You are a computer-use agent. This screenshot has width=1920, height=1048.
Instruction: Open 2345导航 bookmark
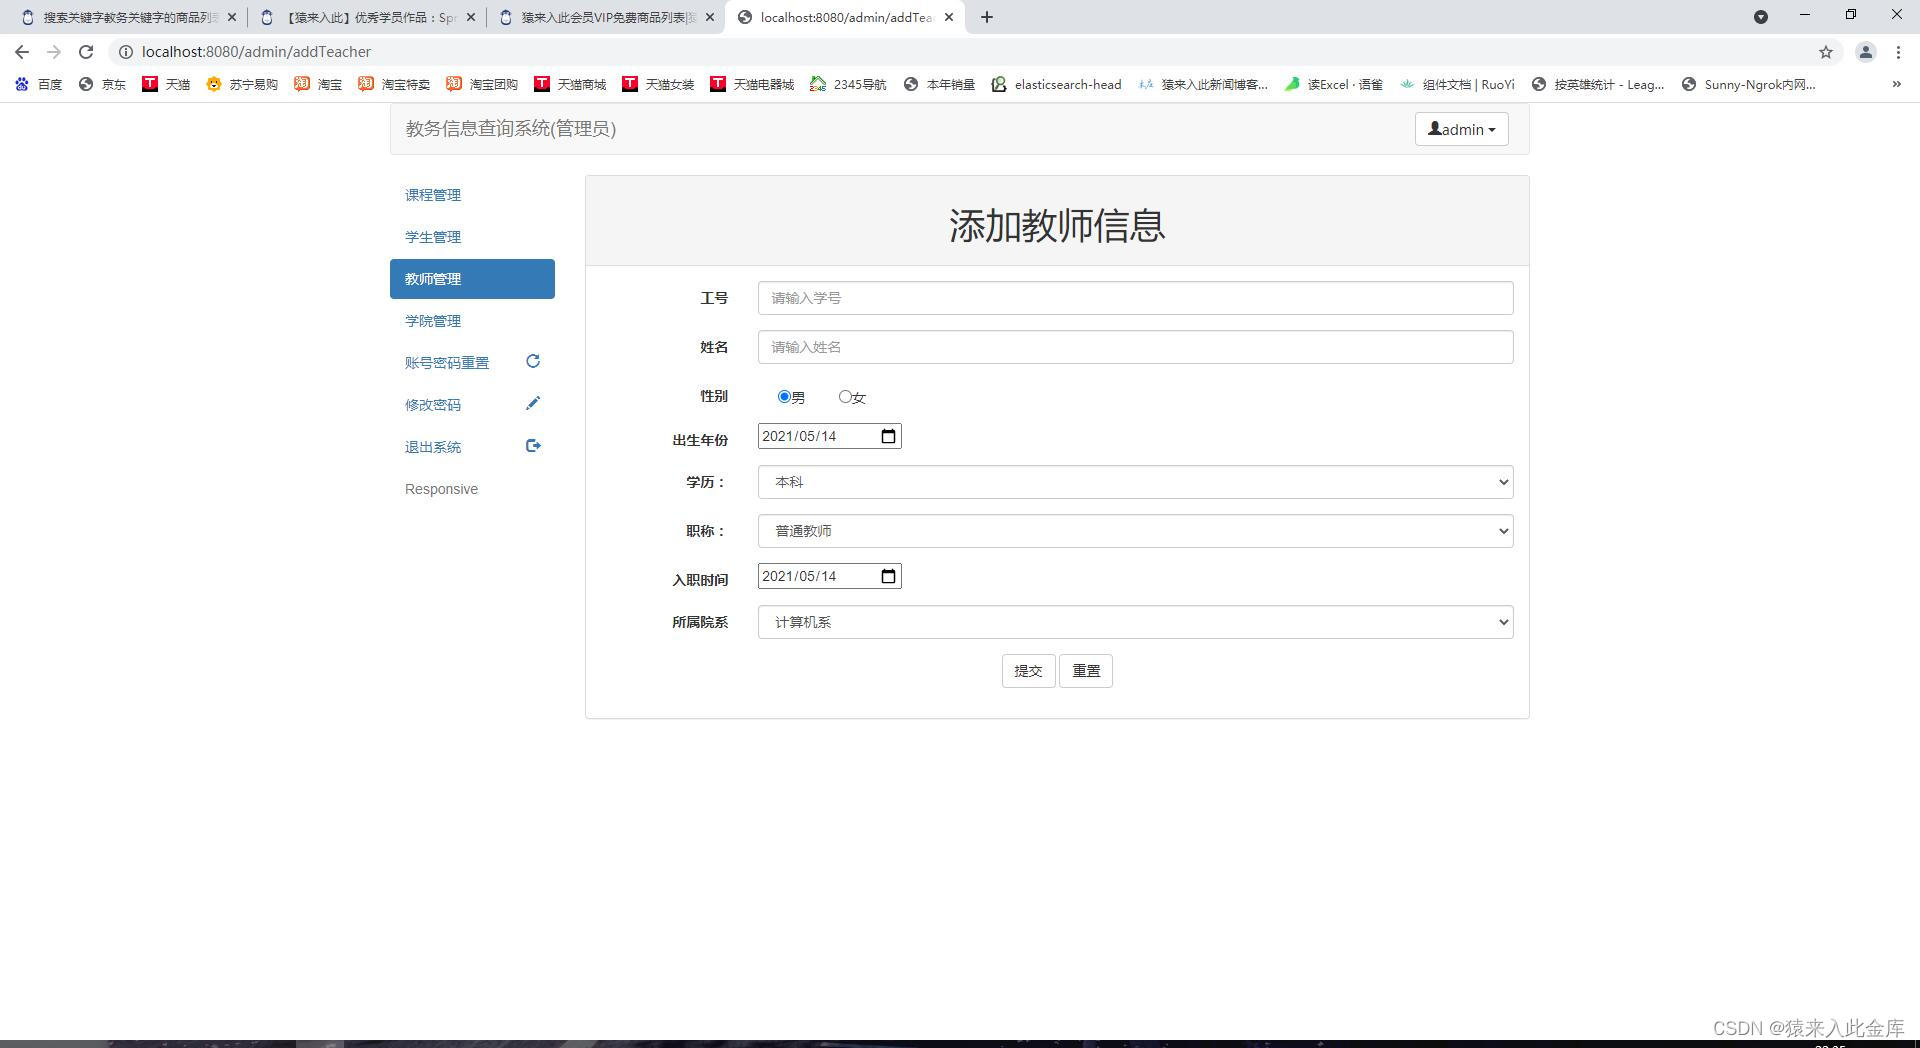coord(848,84)
